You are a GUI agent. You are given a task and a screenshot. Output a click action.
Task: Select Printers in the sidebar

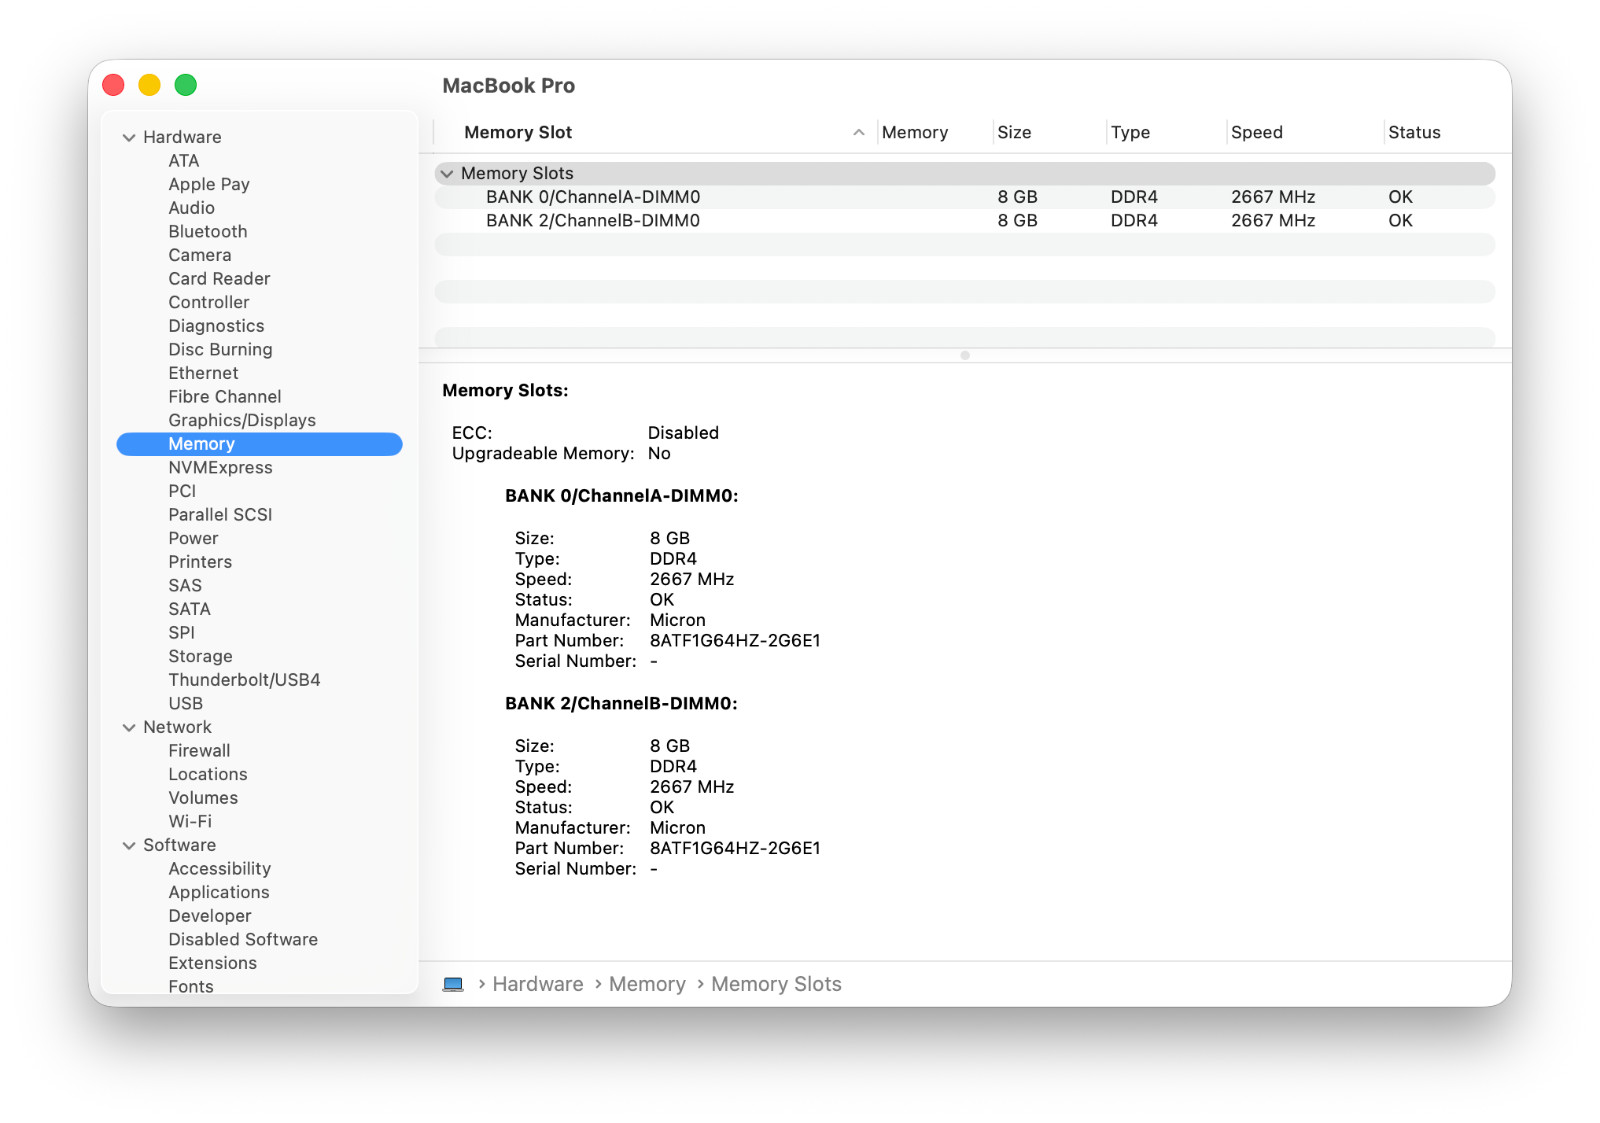point(200,562)
